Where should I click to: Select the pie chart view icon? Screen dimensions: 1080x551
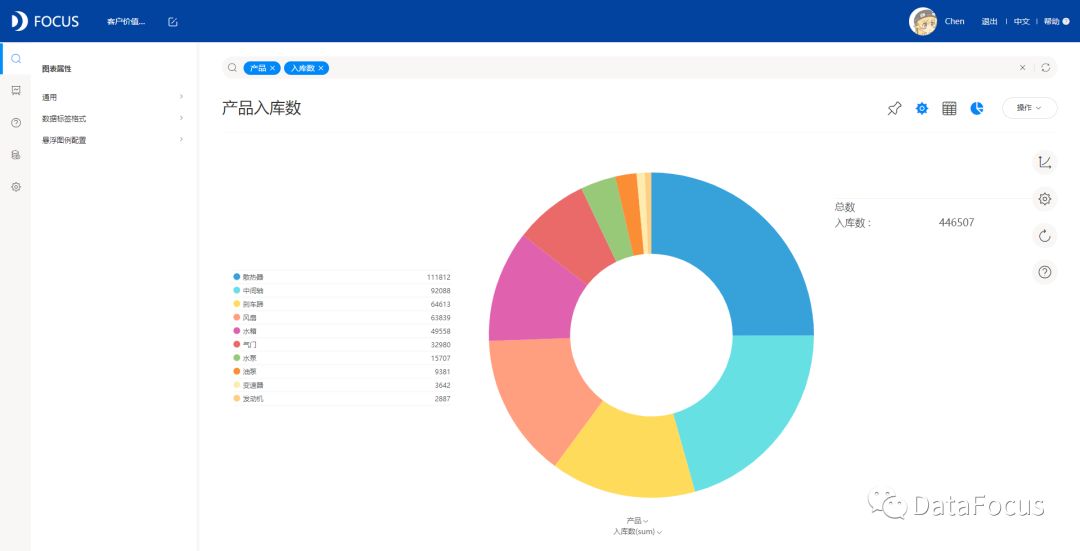[977, 108]
